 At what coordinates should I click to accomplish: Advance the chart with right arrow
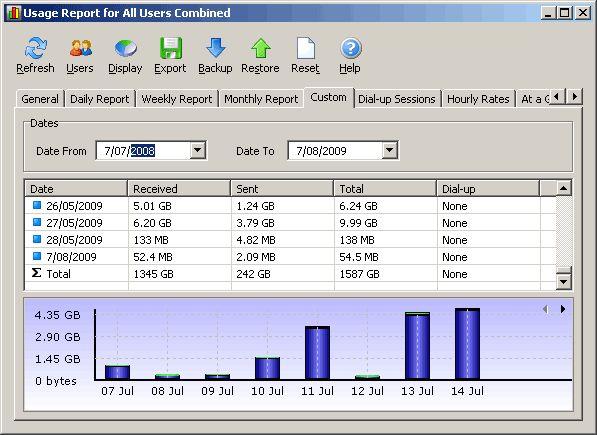click(x=563, y=309)
